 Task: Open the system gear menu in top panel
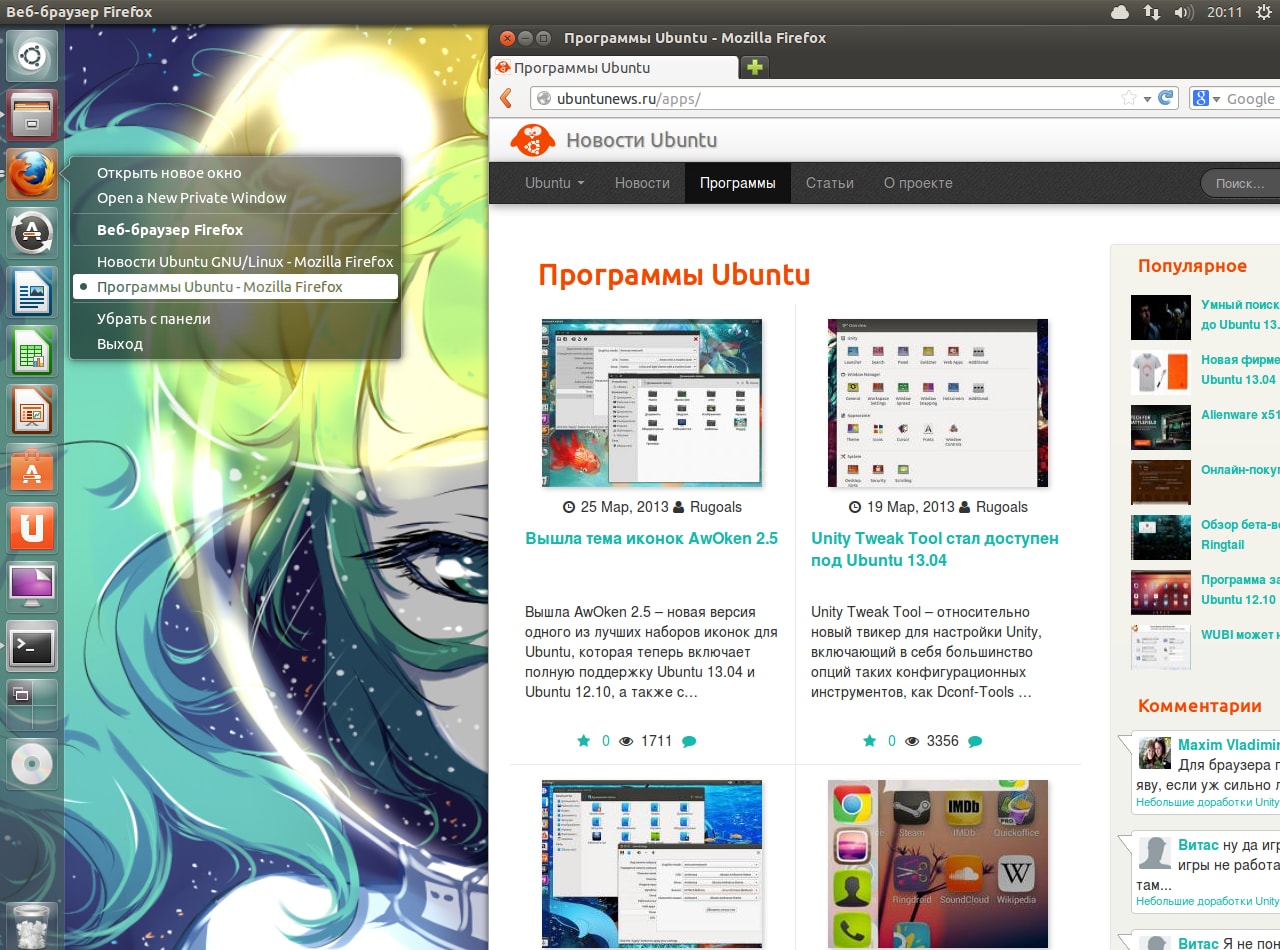(1264, 12)
